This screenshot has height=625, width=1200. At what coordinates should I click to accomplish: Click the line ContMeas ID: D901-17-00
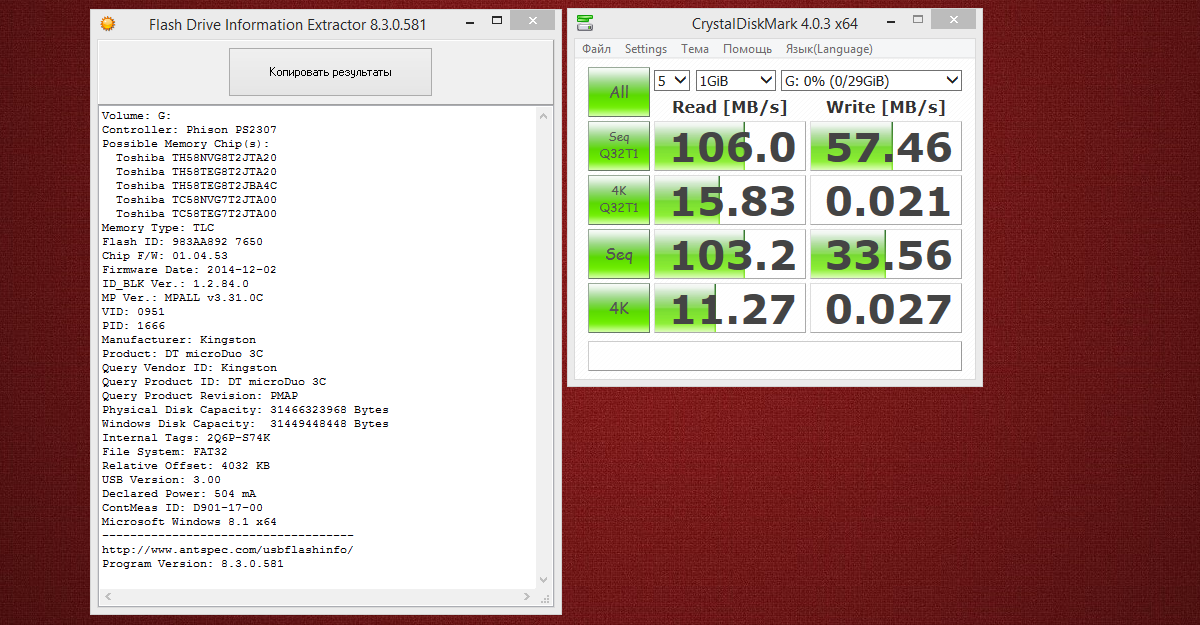coord(182,508)
